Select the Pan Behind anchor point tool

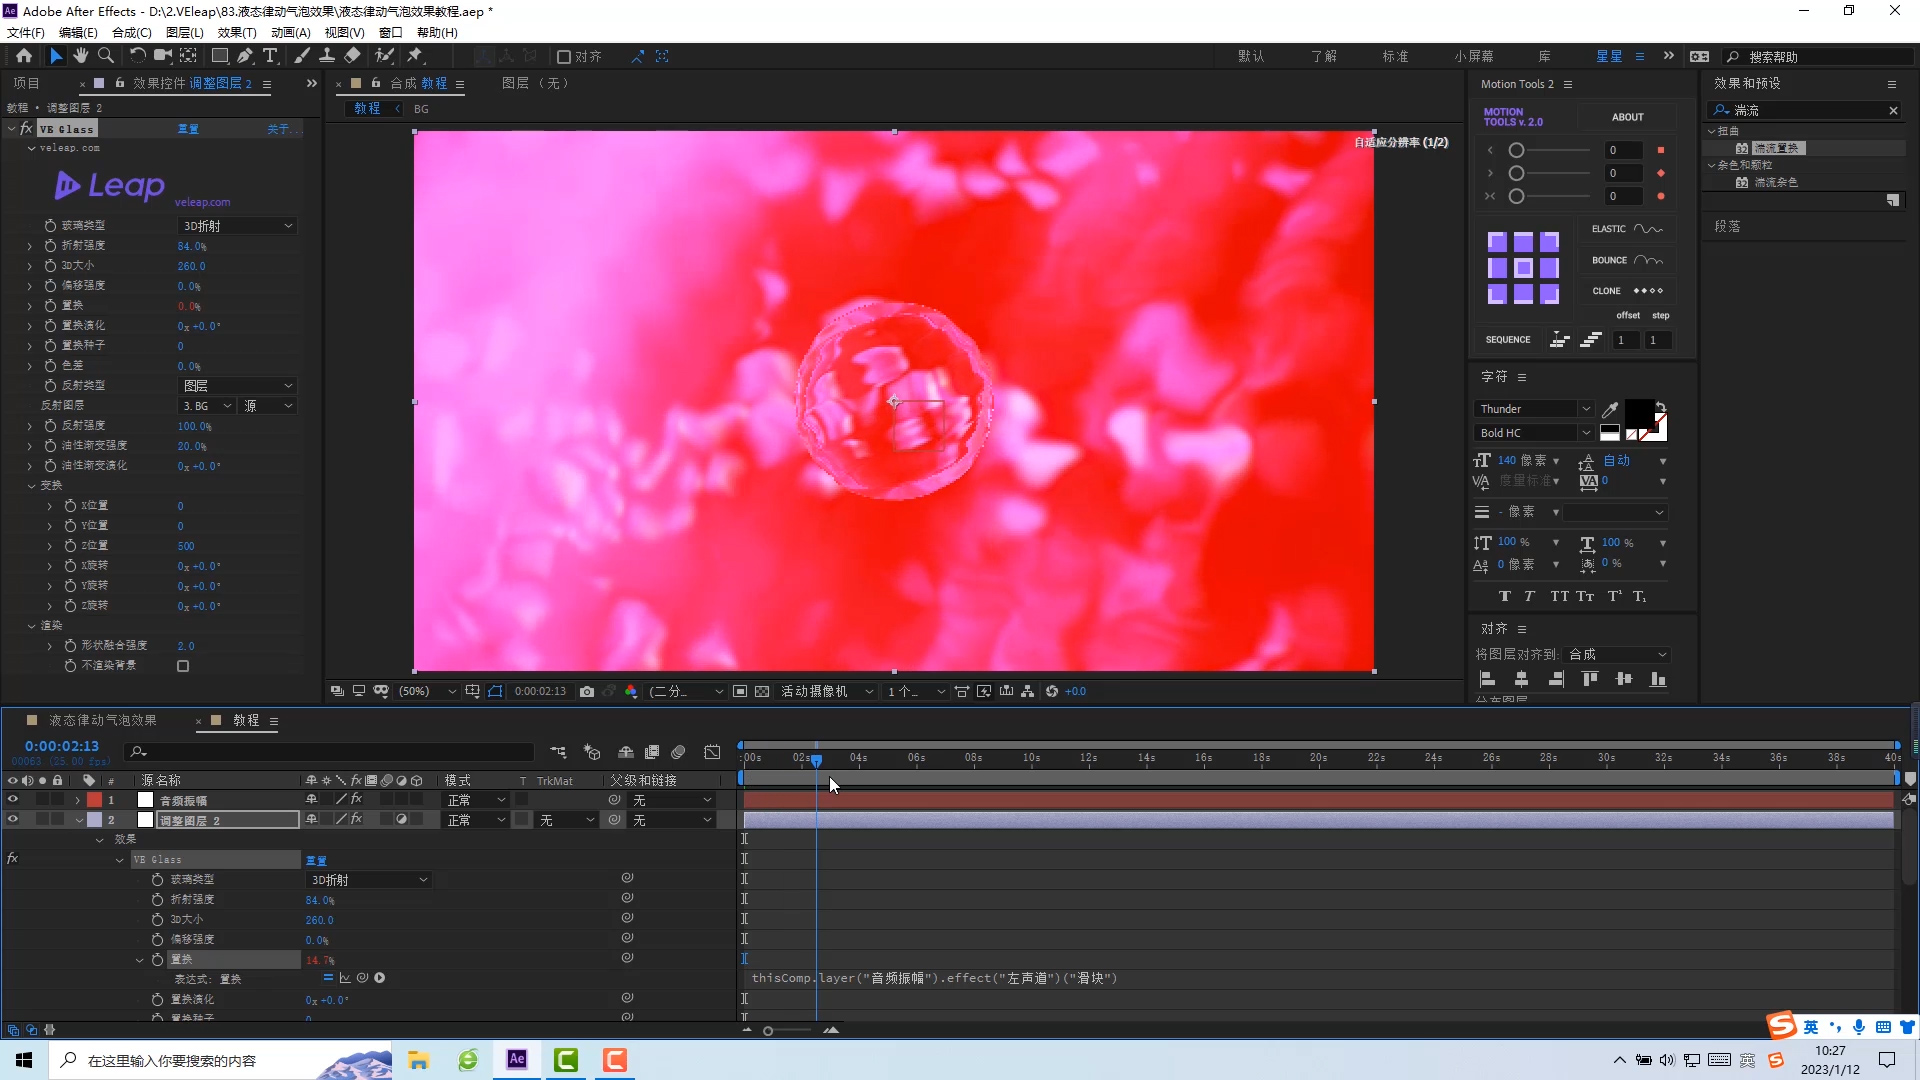point(188,56)
